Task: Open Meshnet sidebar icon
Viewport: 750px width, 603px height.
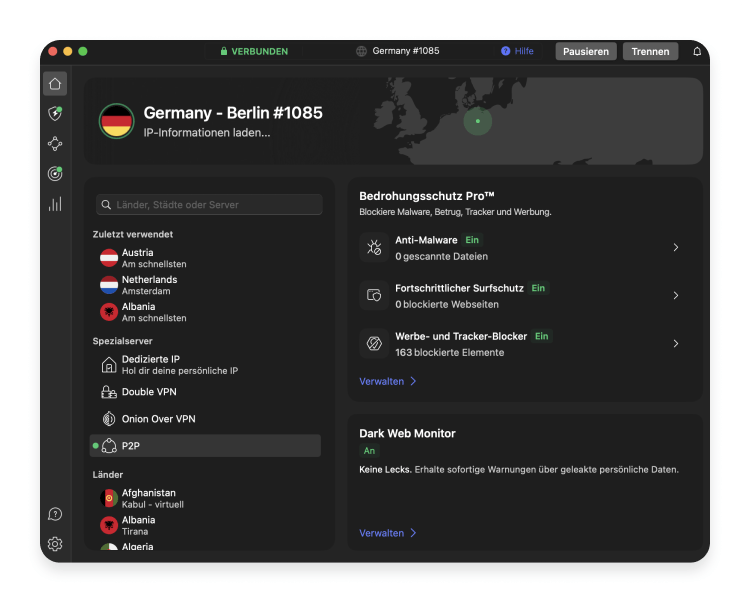Action: point(55,143)
